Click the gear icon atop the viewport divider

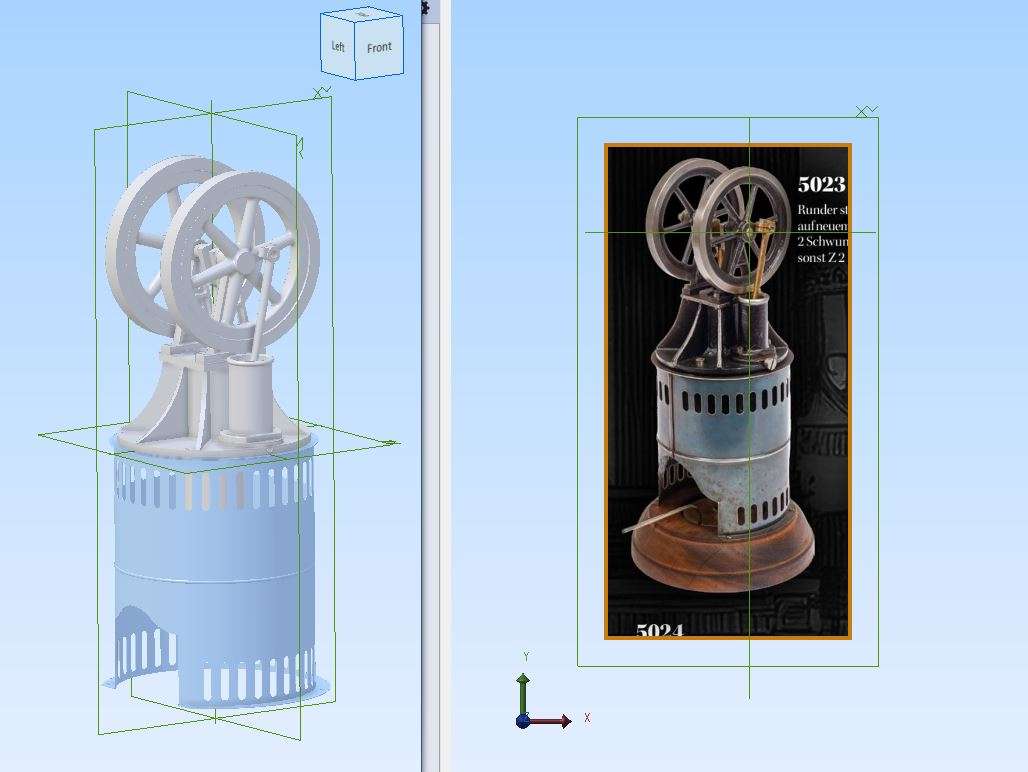[x=426, y=7]
